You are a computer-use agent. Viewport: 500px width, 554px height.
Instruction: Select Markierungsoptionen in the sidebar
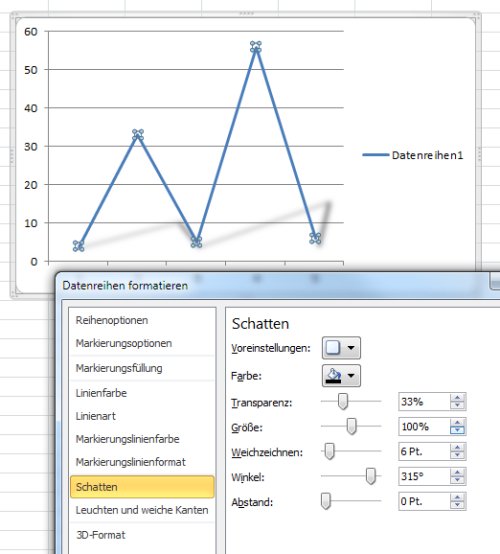click(x=124, y=343)
